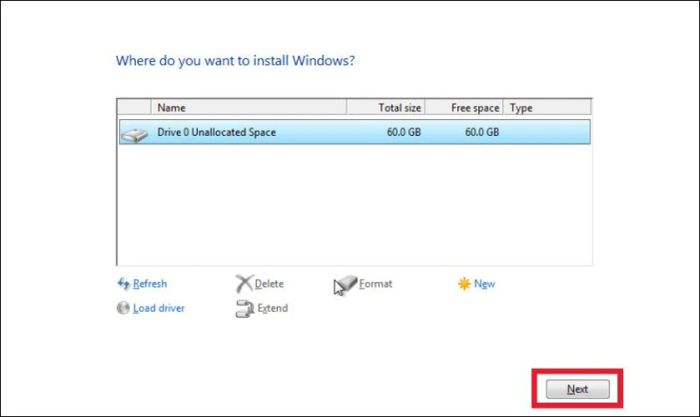This screenshot has height=417, width=700.
Task: Click the Next button
Action: (x=577, y=389)
